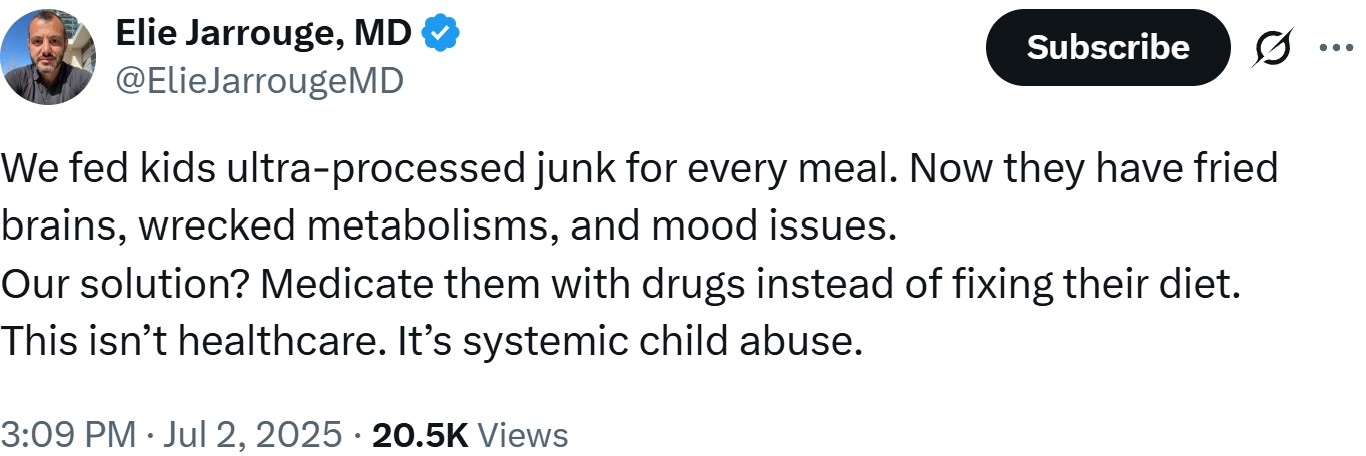Open Grok explain-this-post icon
Screen dimensions: 1366x456
click(1274, 47)
